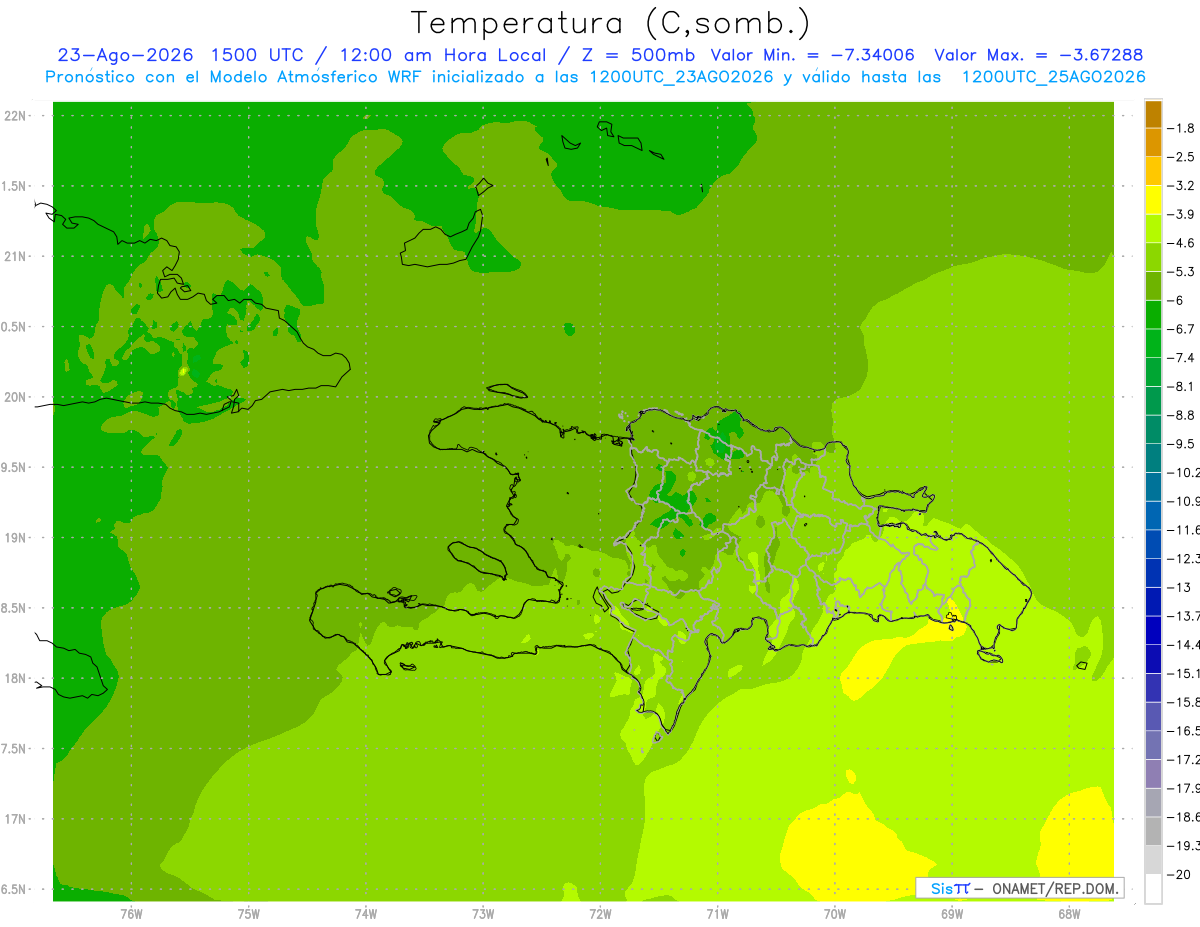1200x927 pixels.
Task: Click the '19N' latitude axis label
Action: (x=16, y=538)
